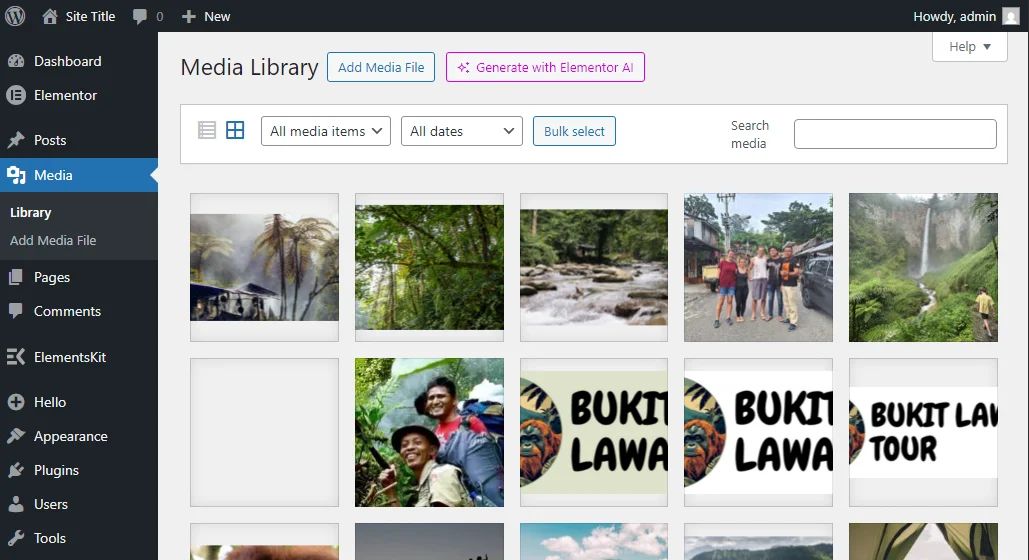Open the Users menu label
Screen dimensions: 1029x560
click(51, 504)
